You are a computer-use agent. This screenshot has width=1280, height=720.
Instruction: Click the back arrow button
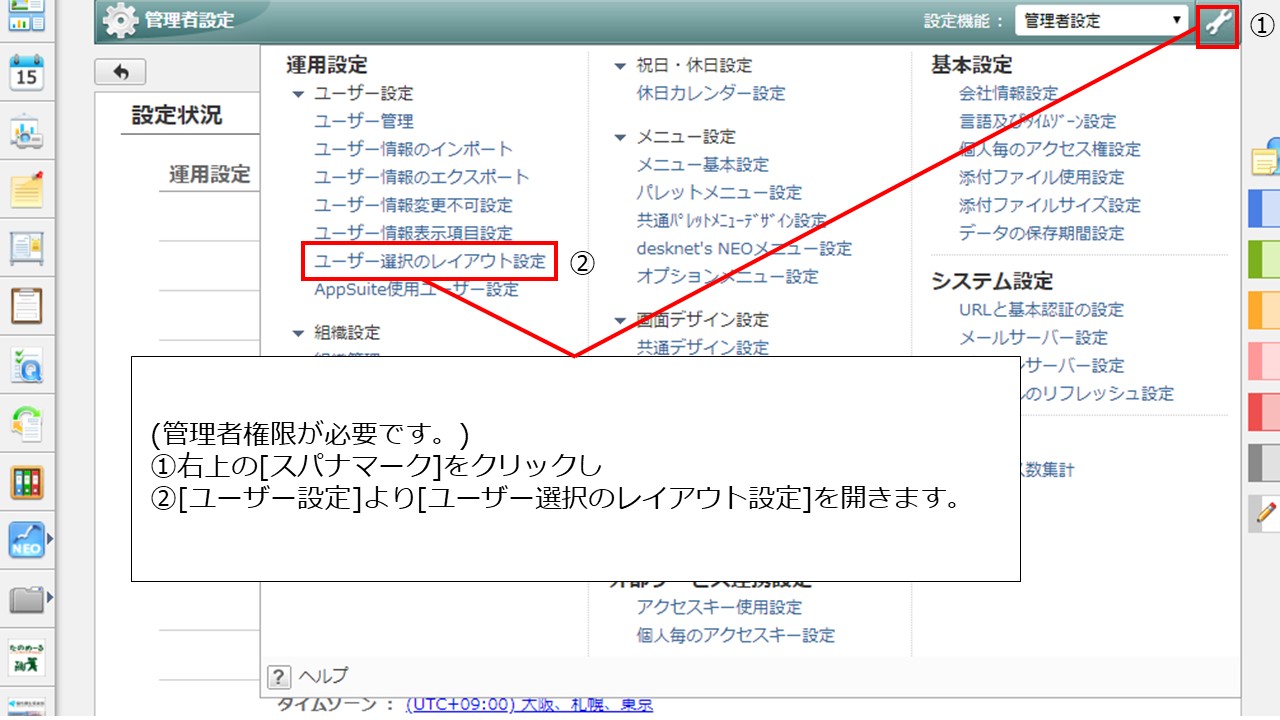coord(120,72)
